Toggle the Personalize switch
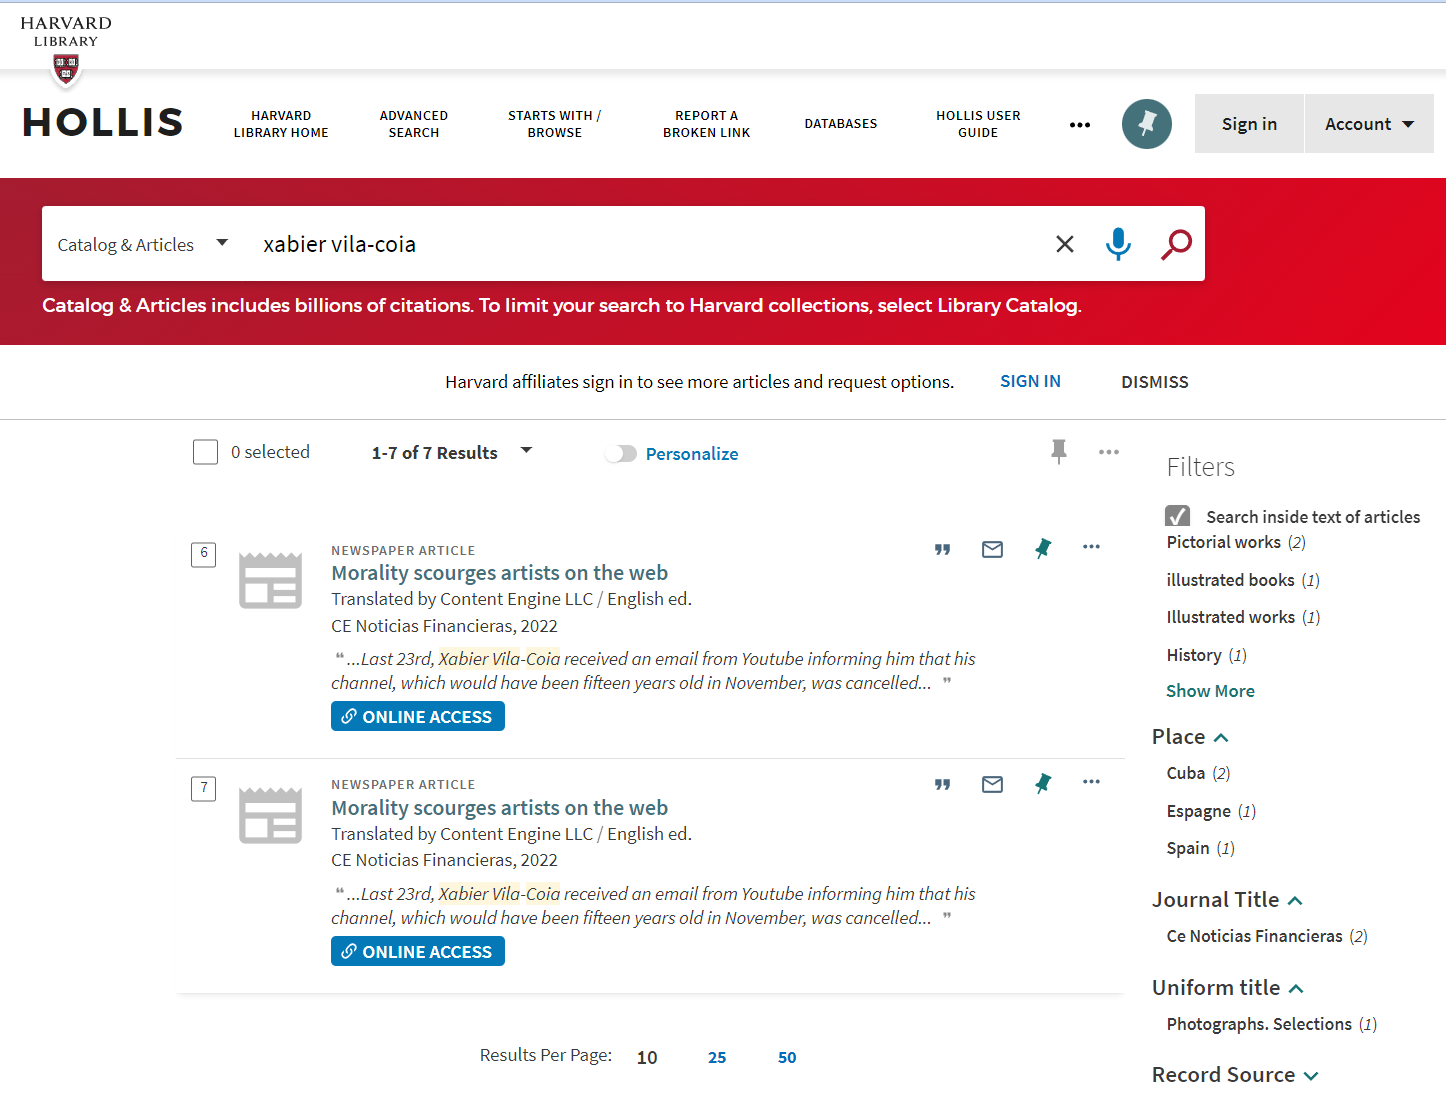Screen dimensions: 1446x1113 (621, 454)
